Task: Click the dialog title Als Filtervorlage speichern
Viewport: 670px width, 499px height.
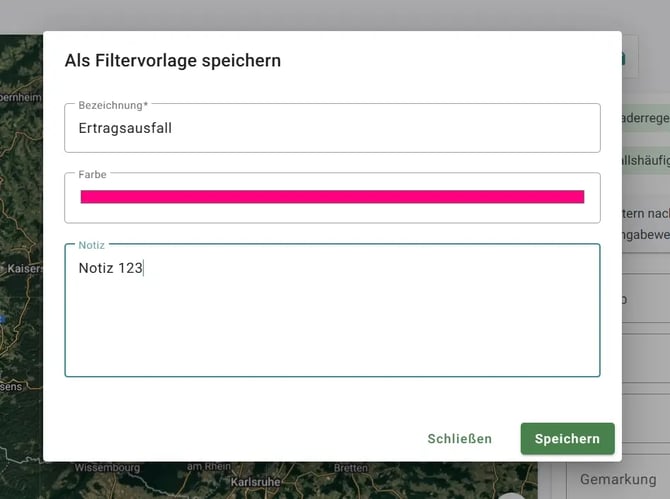Action: [173, 60]
